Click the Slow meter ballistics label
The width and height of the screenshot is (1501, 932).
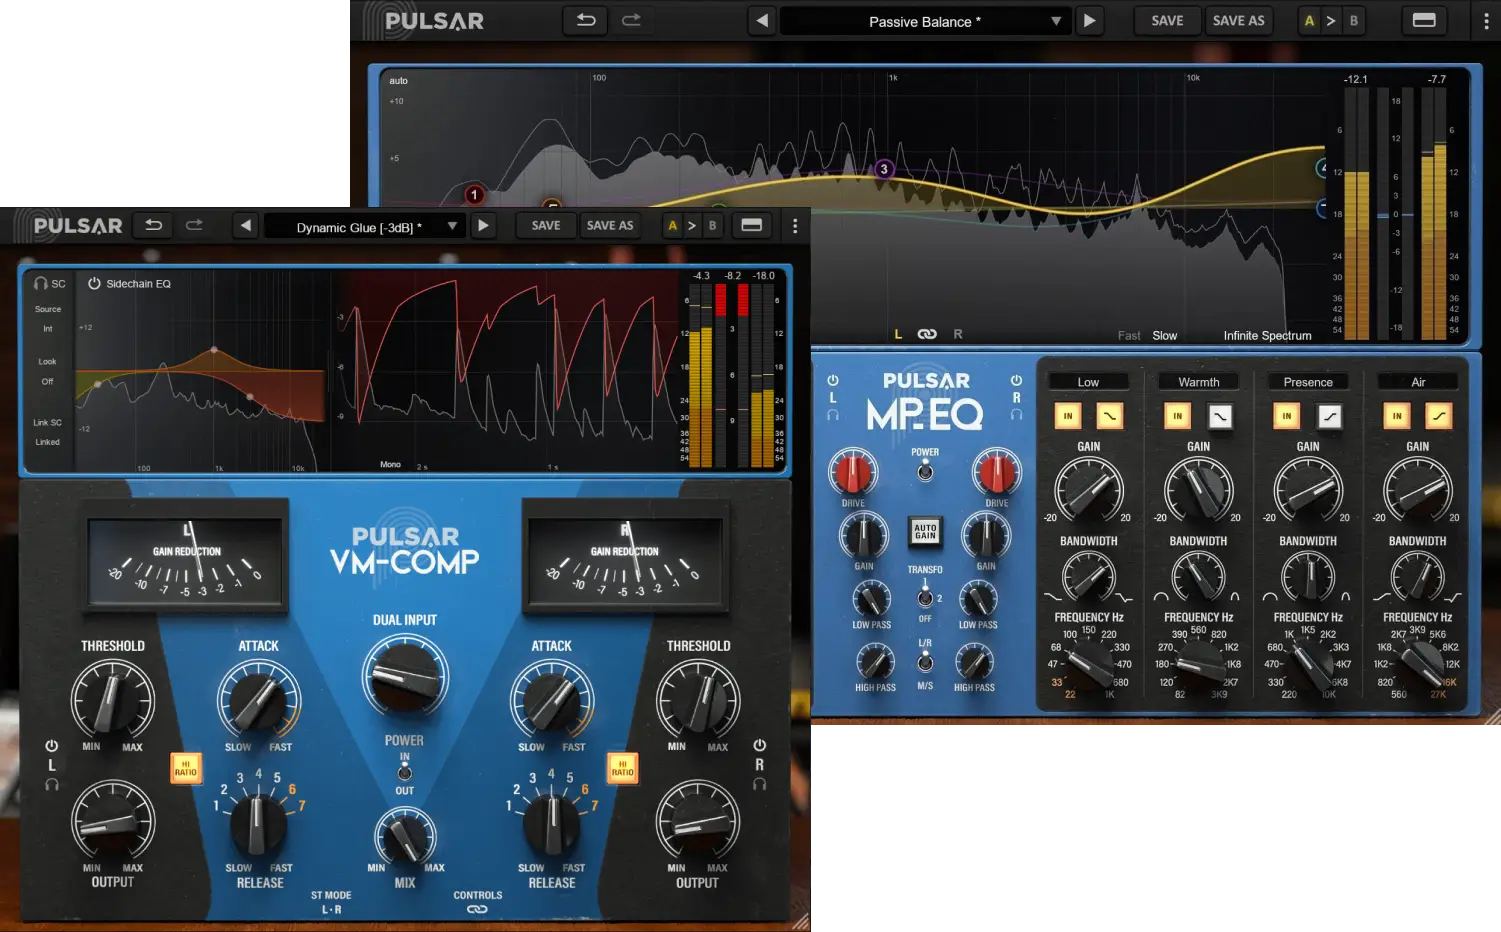(1165, 335)
